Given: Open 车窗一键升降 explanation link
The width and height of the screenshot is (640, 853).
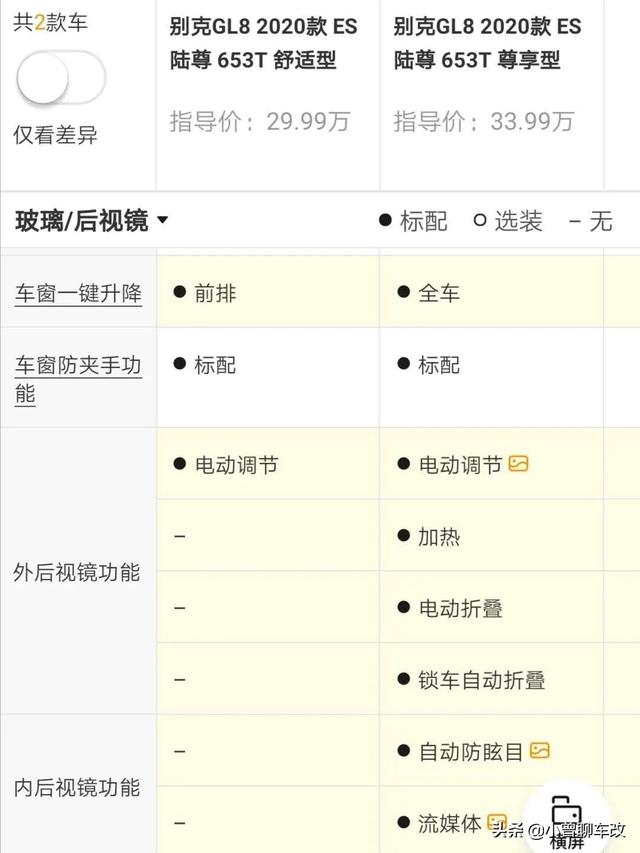Looking at the screenshot, I should pyautogui.click(x=78, y=293).
